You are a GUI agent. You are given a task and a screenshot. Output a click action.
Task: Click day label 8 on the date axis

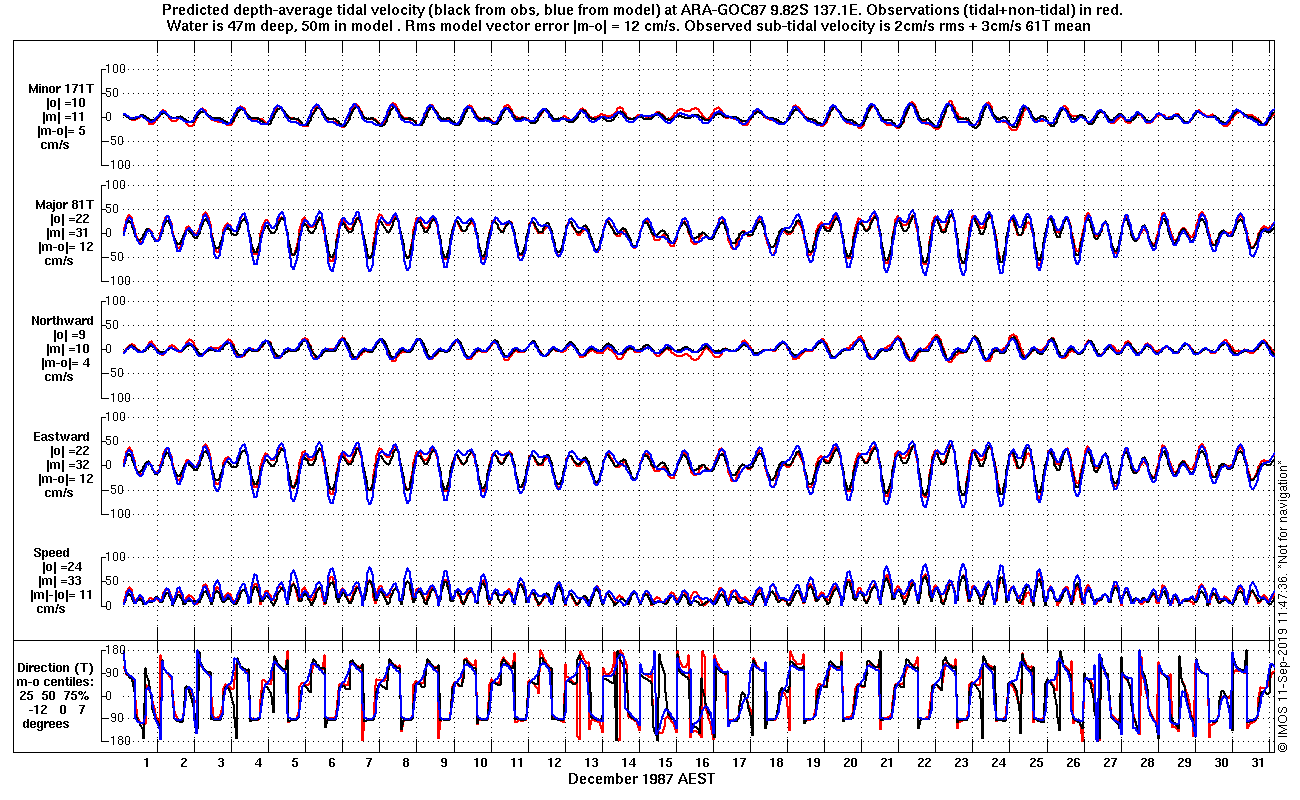point(406,762)
